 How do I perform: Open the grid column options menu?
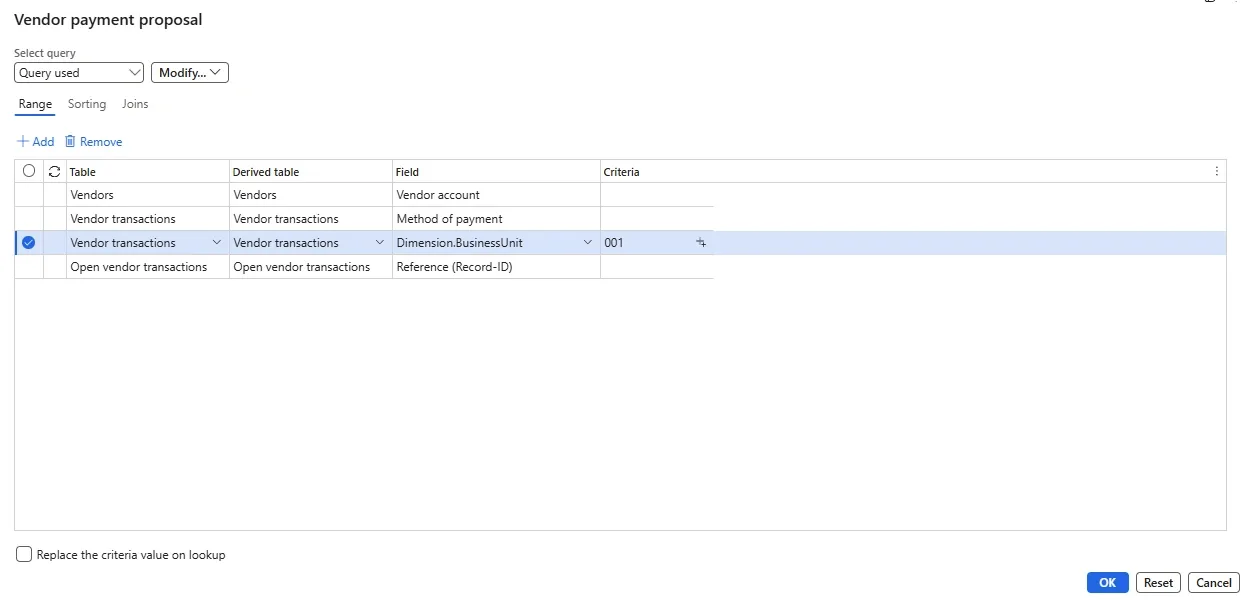coord(1216,171)
